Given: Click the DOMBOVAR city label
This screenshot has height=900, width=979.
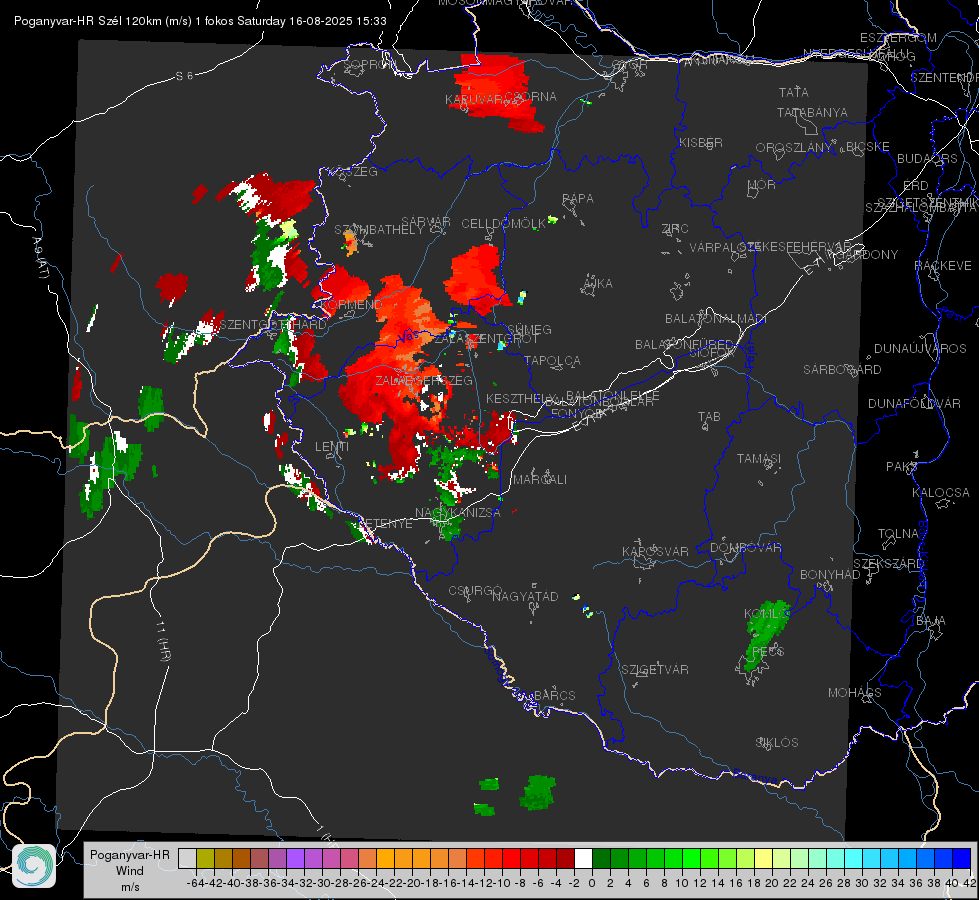Looking at the screenshot, I should click(745, 548).
